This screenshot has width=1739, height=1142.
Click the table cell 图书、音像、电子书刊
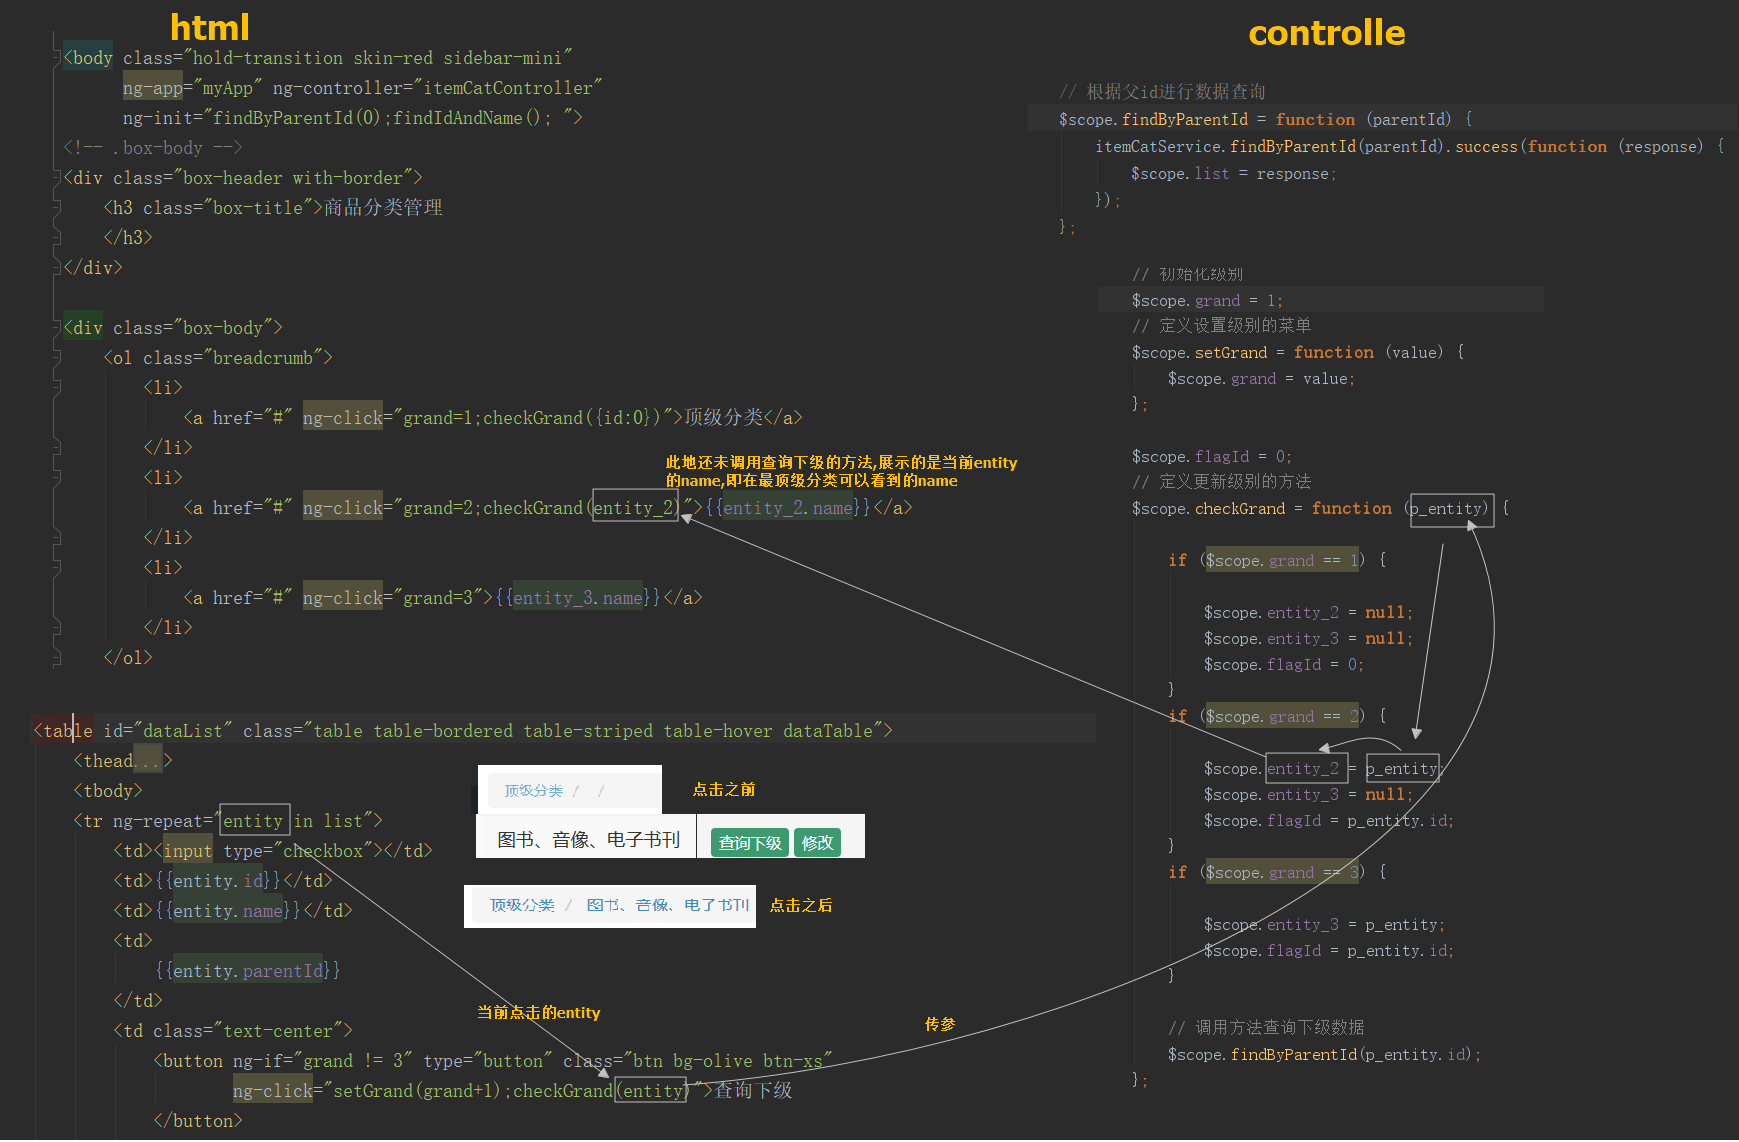[588, 840]
